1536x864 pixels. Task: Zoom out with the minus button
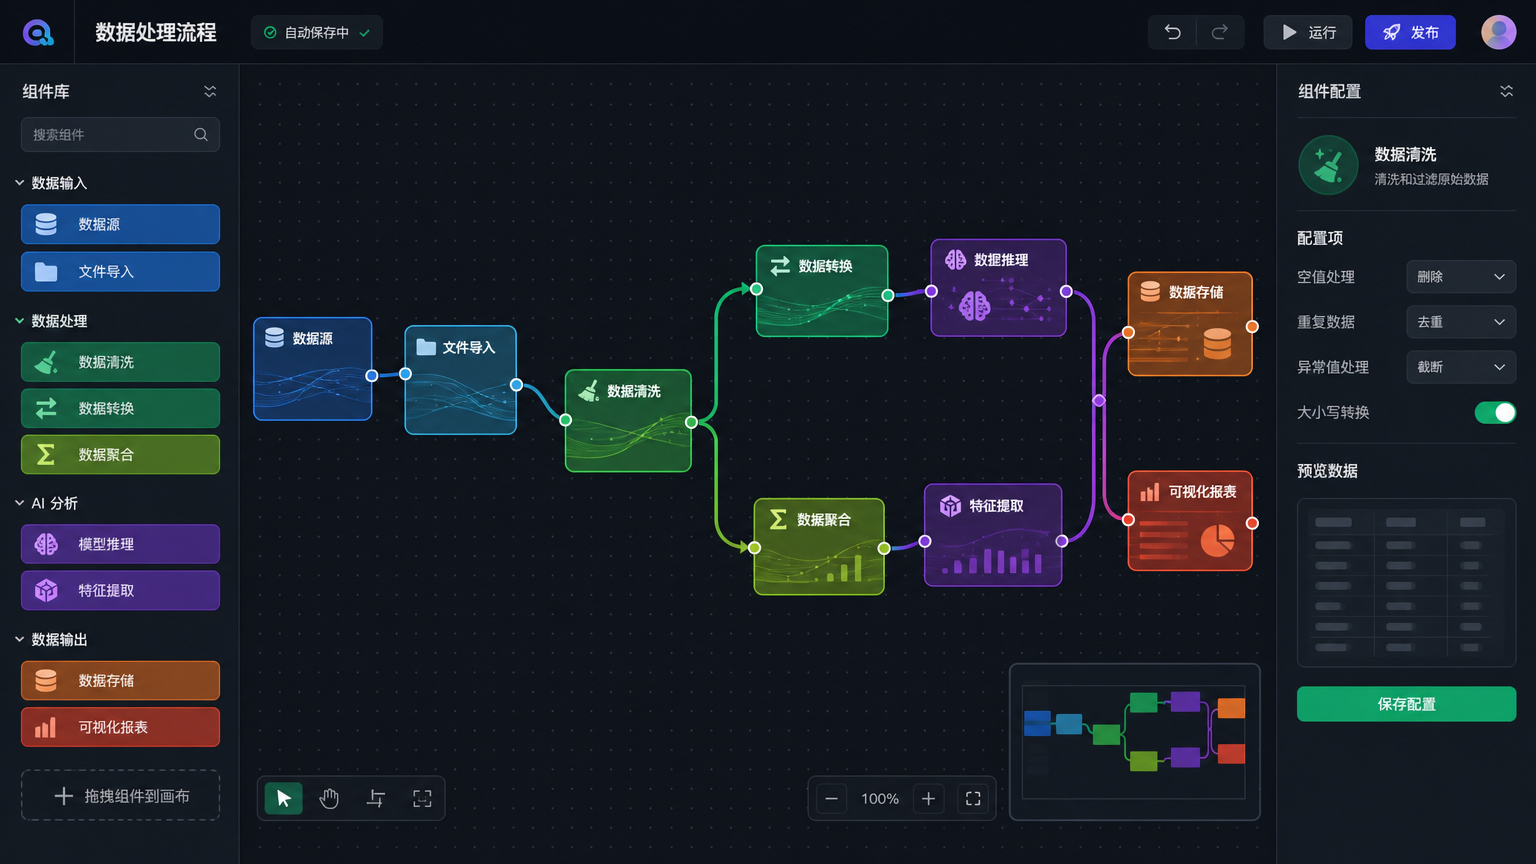pos(831,798)
